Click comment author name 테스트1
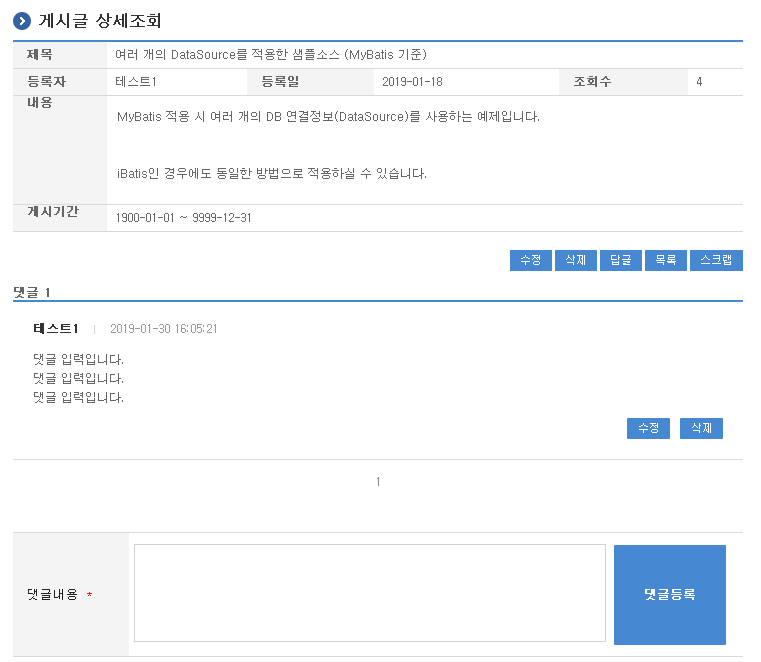Viewport: 761px width, 662px height. (x=56, y=328)
